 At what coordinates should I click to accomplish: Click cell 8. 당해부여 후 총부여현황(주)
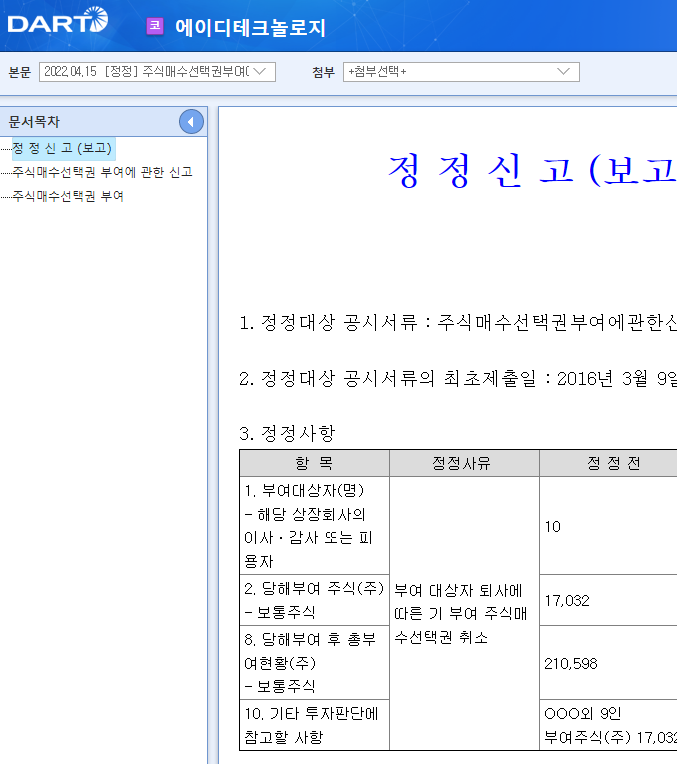click(x=314, y=663)
